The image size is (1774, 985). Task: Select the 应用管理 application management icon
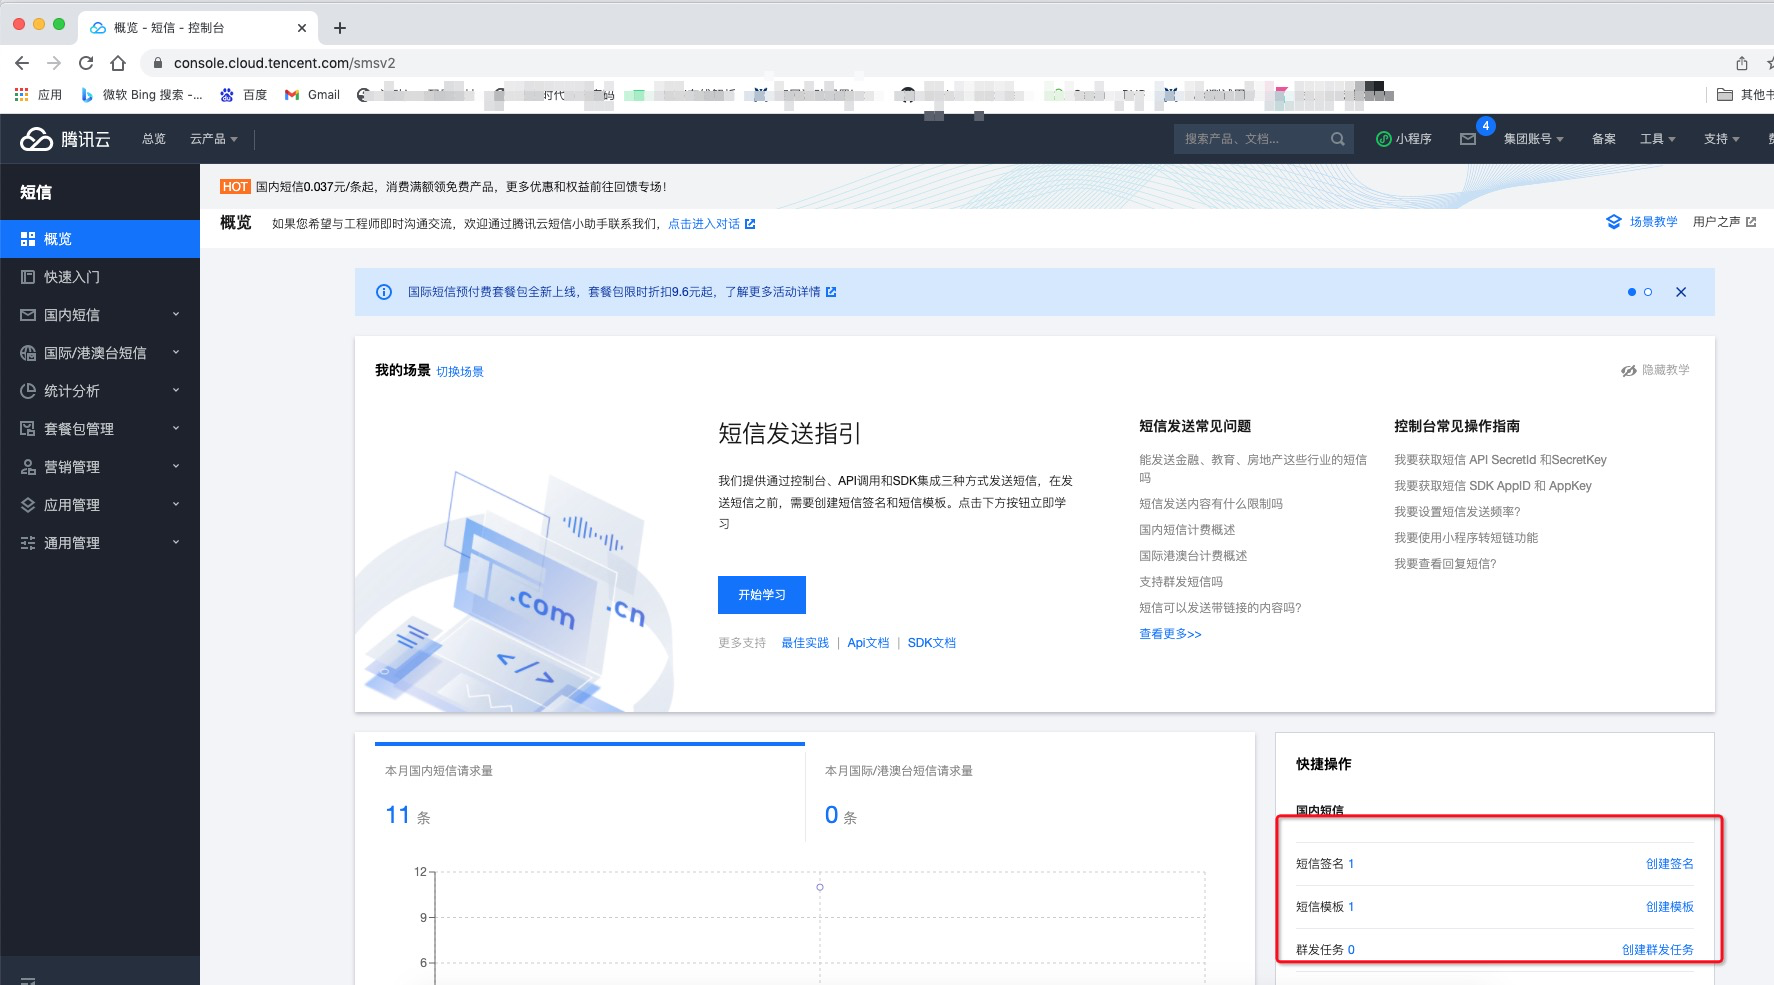point(28,504)
